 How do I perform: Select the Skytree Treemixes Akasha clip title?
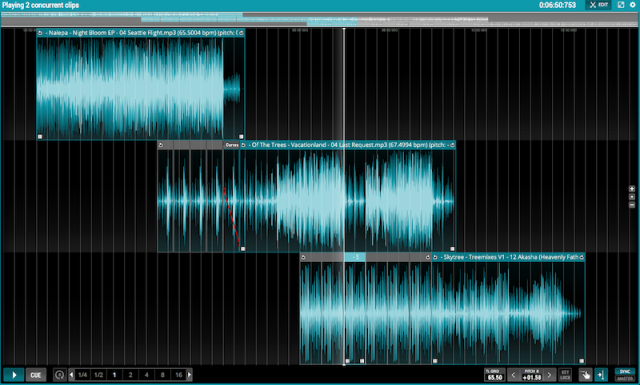pos(509,257)
